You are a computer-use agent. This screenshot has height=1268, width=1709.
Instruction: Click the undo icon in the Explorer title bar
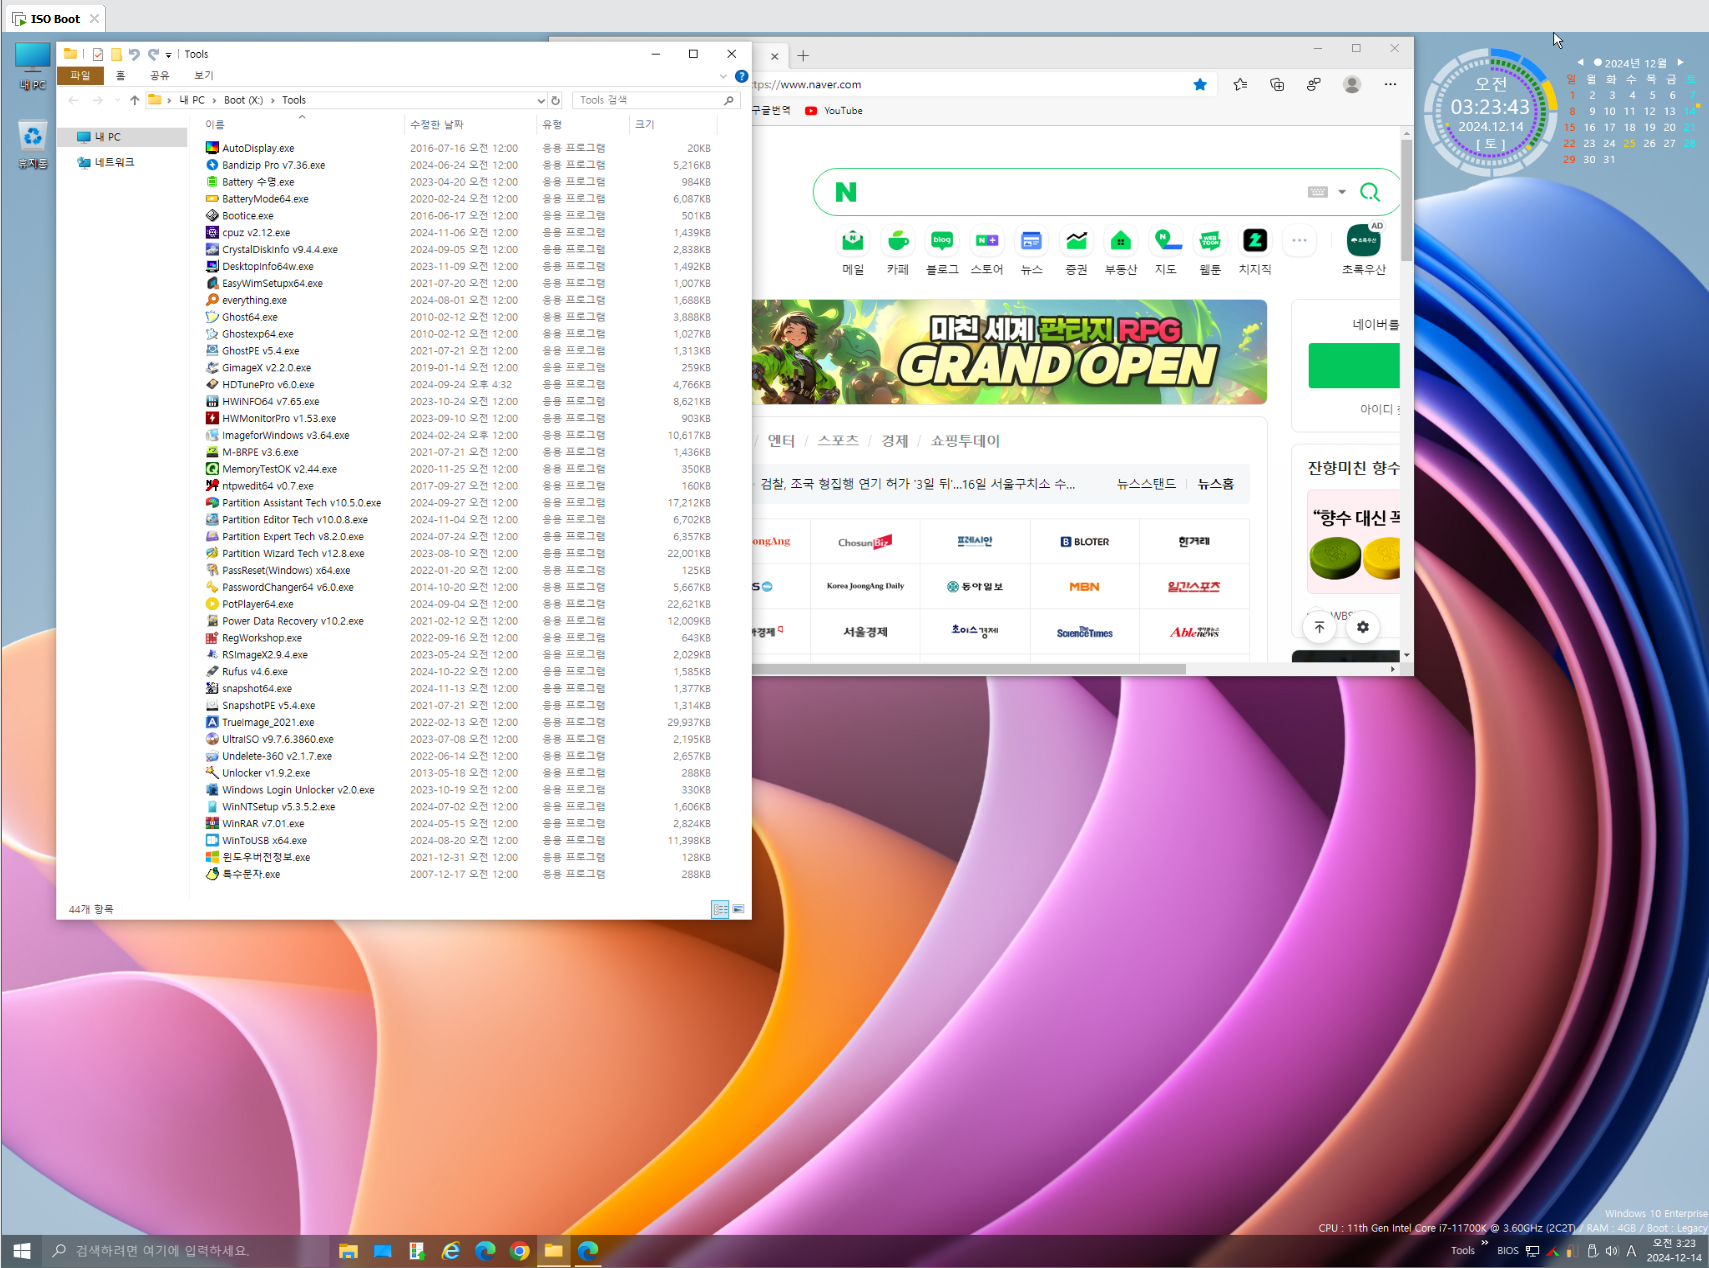pyautogui.click(x=134, y=54)
